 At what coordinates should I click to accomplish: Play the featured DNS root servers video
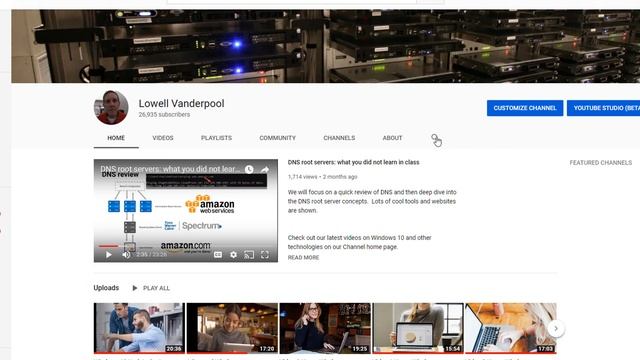(109, 255)
